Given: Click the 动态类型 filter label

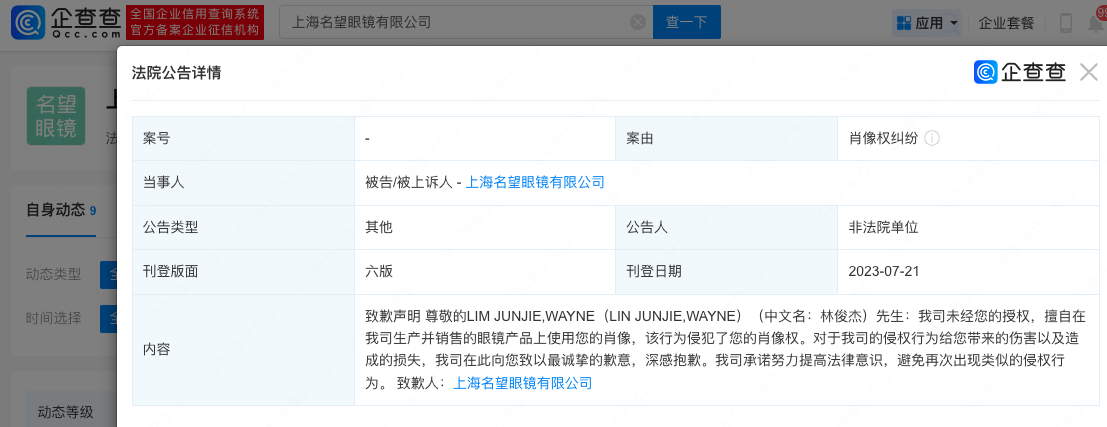Looking at the screenshot, I should coord(54,275).
